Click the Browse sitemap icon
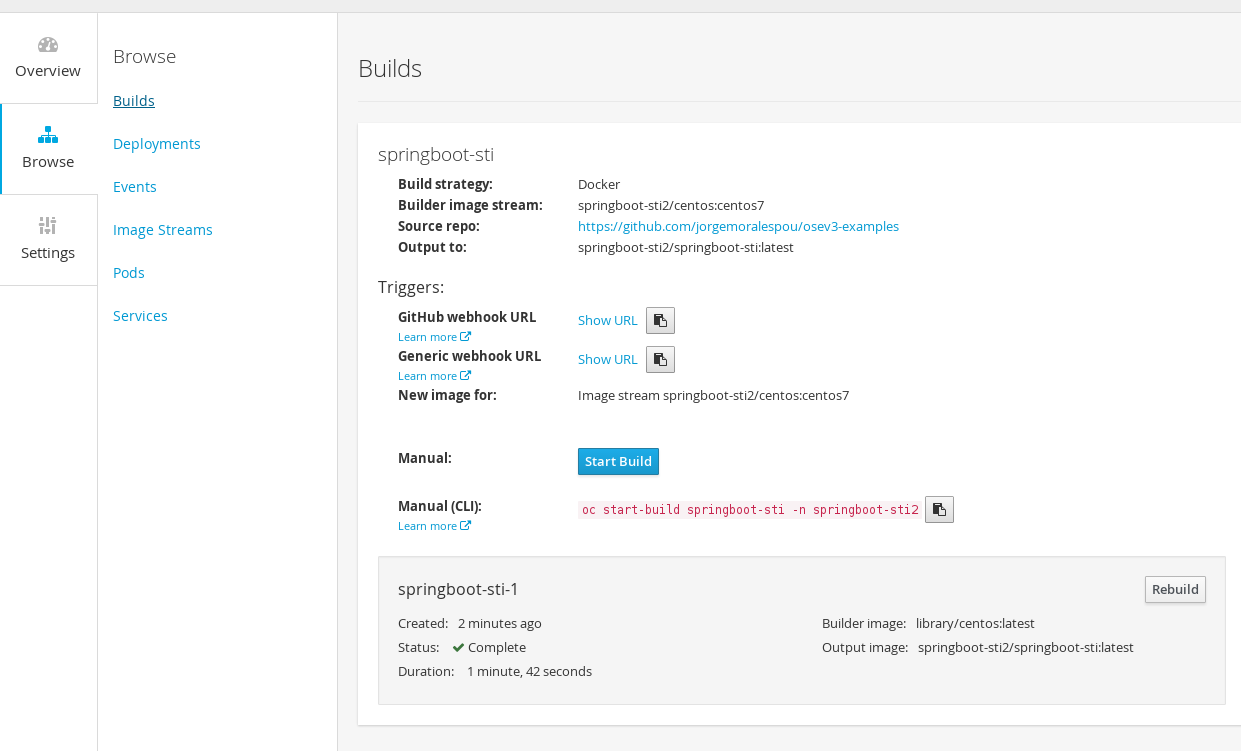1241x751 pixels. point(48,135)
